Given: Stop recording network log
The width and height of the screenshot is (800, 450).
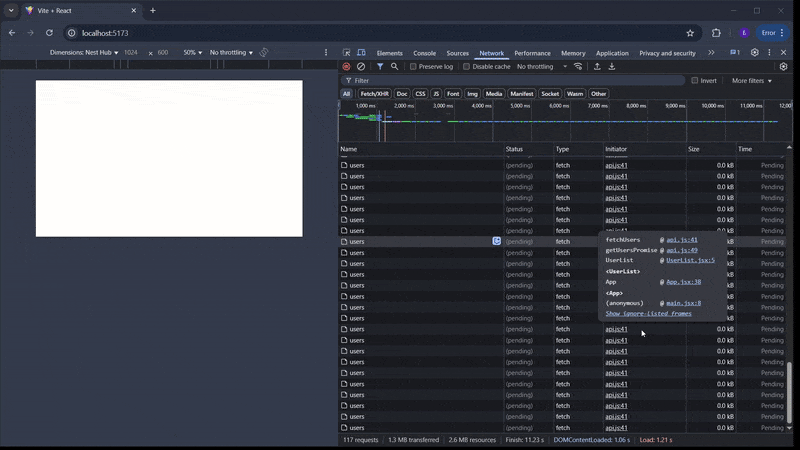Looking at the screenshot, I should [x=347, y=67].
